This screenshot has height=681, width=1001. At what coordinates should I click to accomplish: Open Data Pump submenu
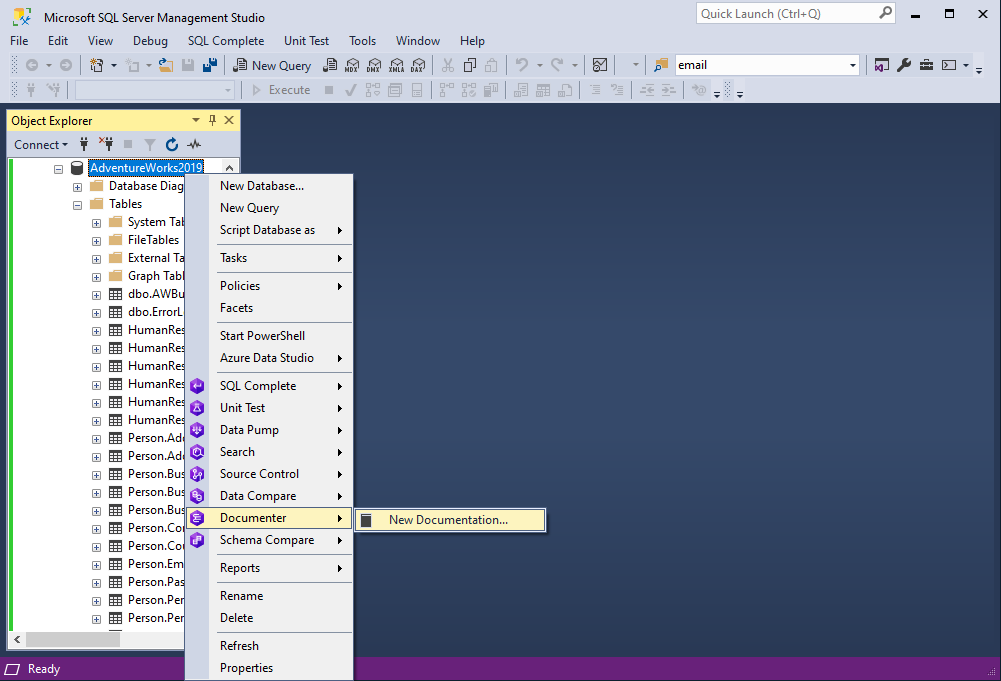(269, 430)
